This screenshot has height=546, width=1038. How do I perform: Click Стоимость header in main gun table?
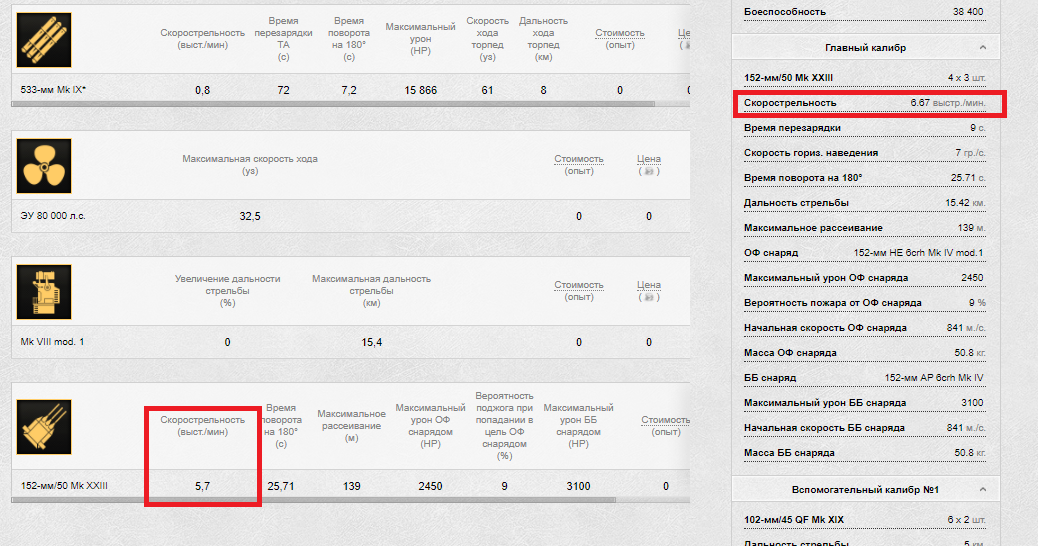tap(665, 420)
